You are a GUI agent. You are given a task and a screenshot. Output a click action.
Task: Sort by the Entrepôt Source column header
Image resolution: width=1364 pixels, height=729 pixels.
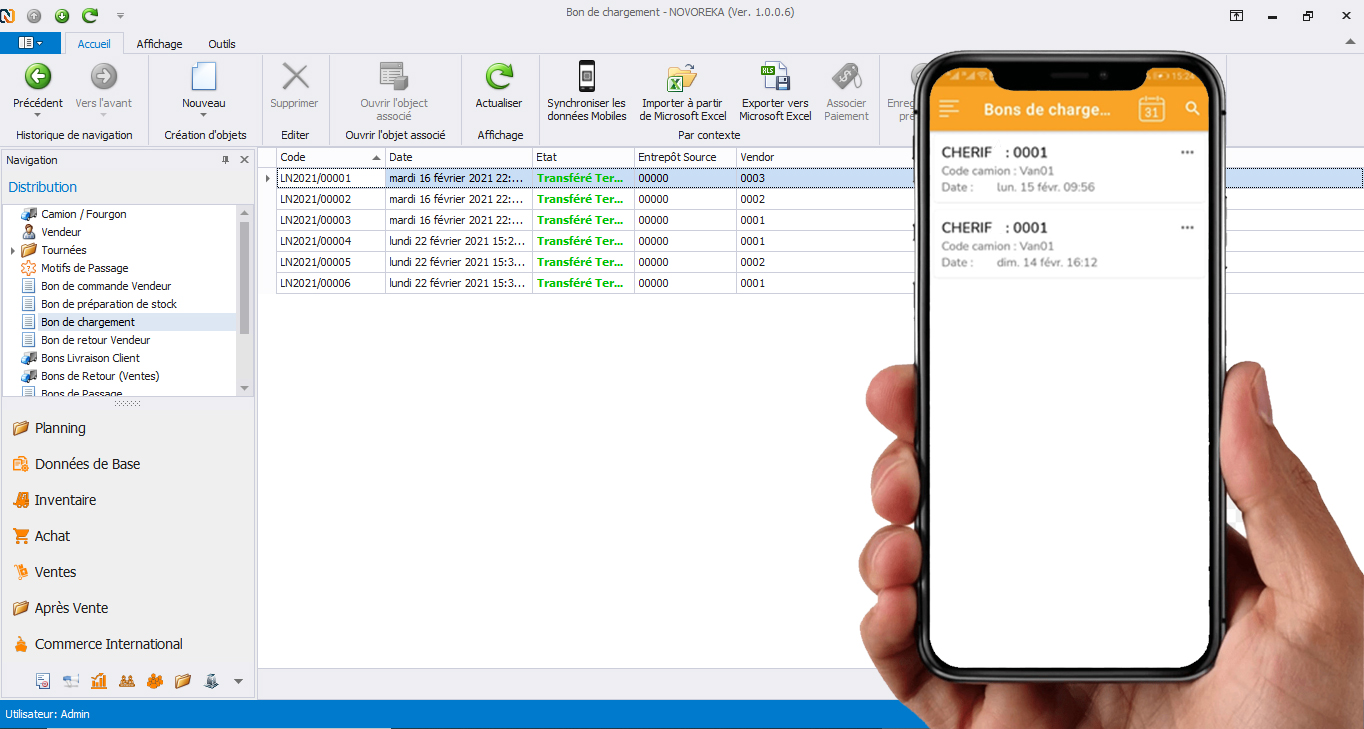coord(685,157)
